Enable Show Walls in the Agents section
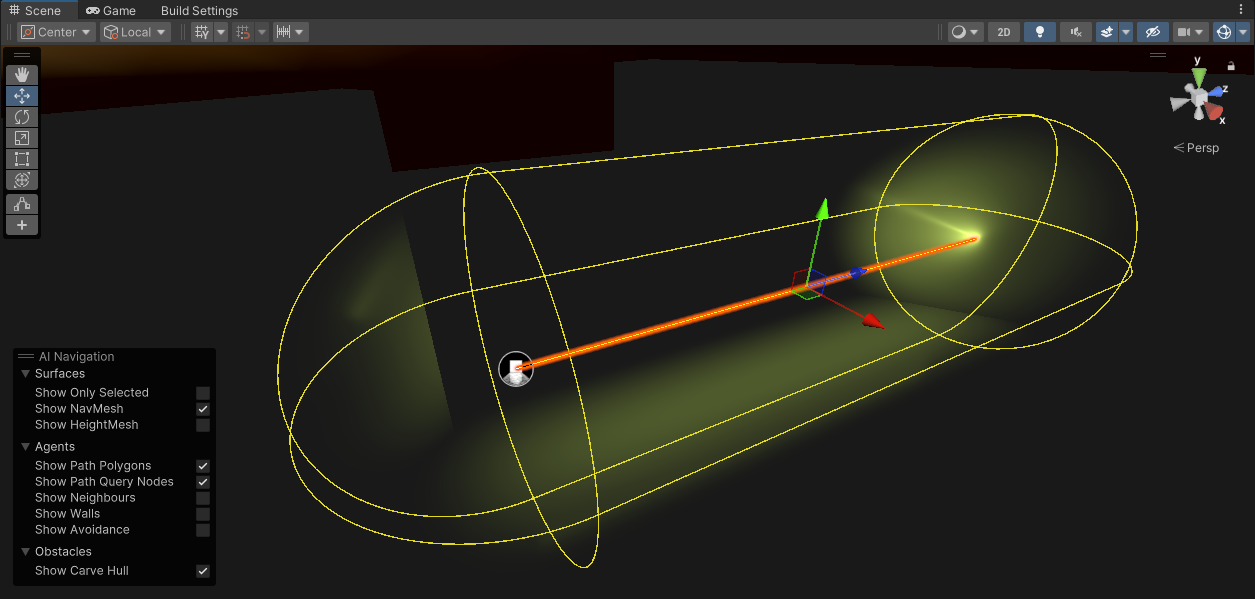This screenshot has width=1255, height=599. pyautogui.click(x=203, y=513)
